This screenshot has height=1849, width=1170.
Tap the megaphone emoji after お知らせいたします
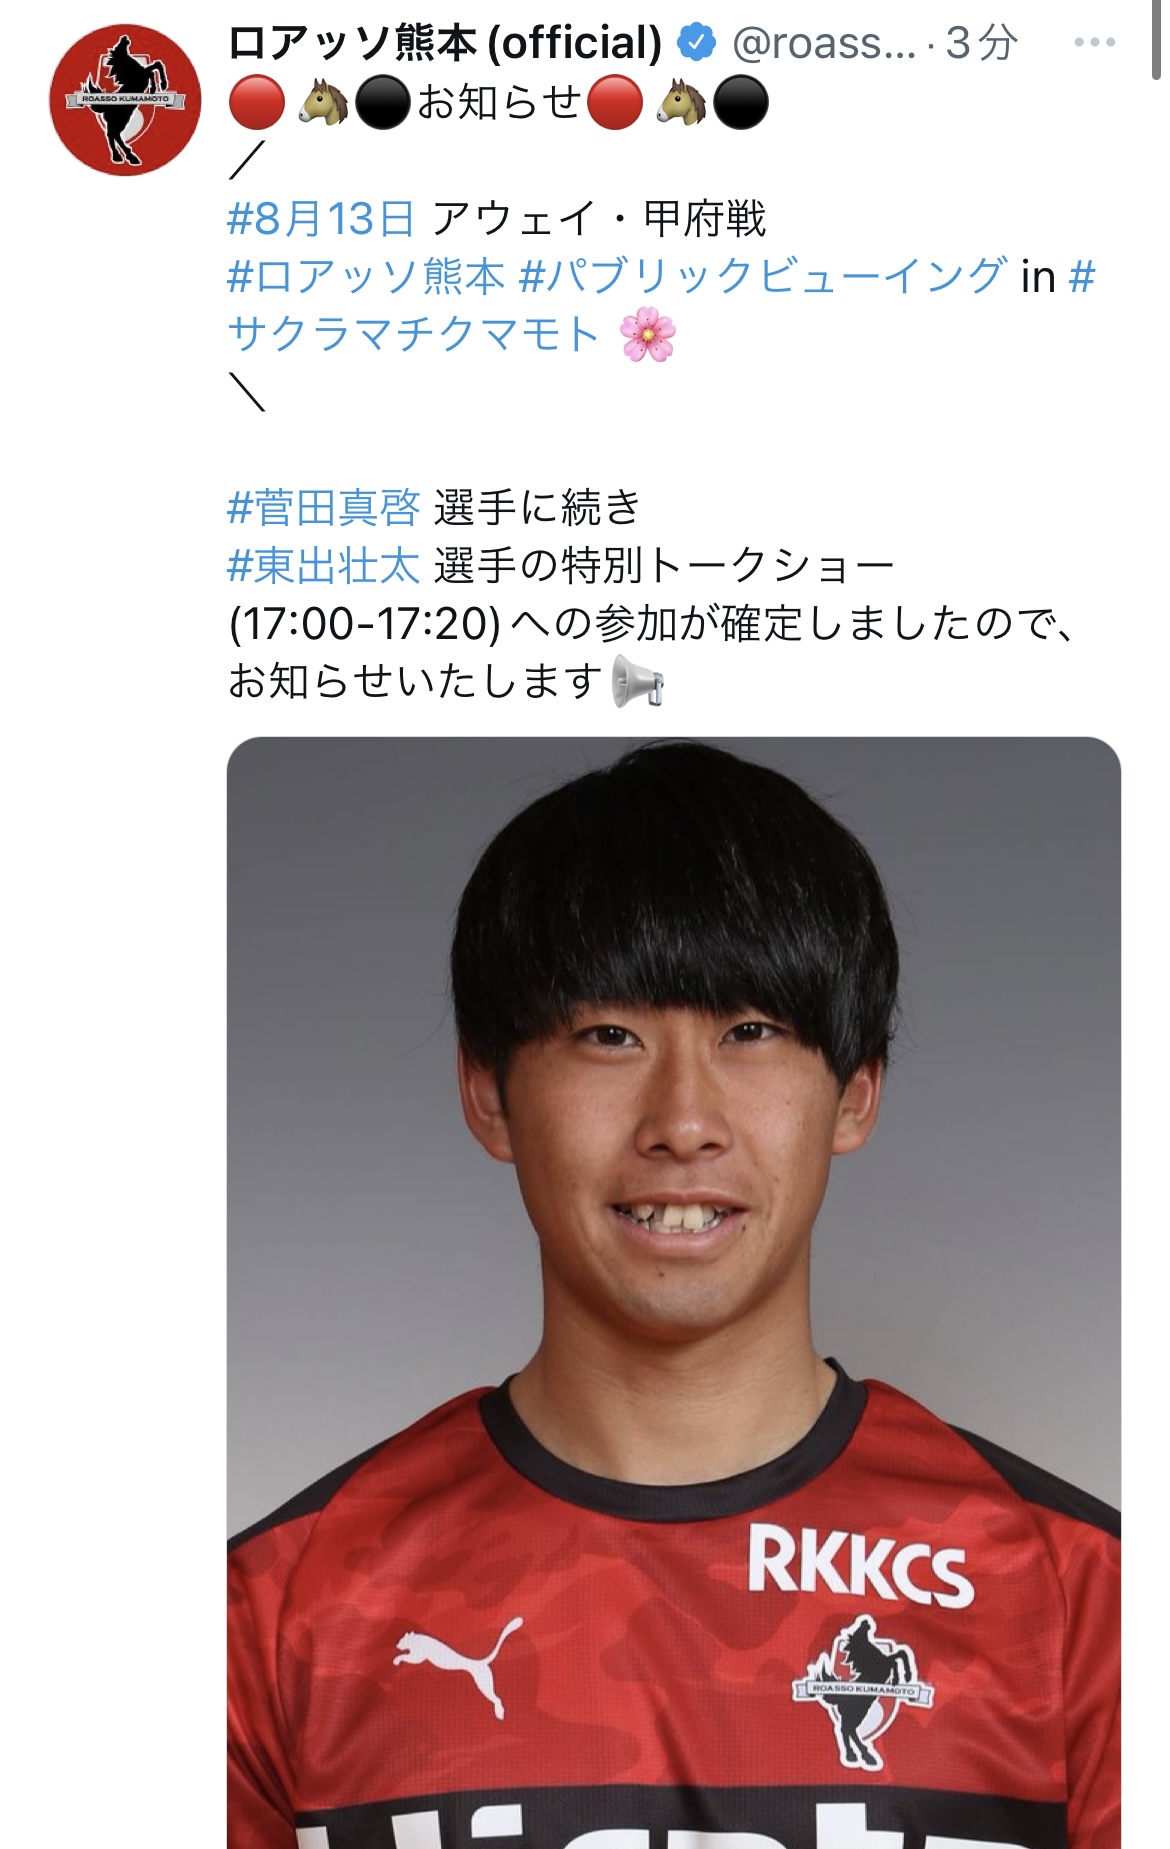(x=638, y=682)
